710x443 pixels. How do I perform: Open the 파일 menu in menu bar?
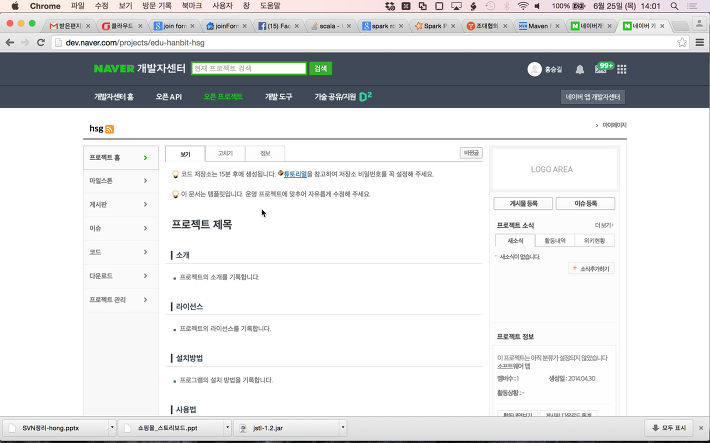(78, 6)
